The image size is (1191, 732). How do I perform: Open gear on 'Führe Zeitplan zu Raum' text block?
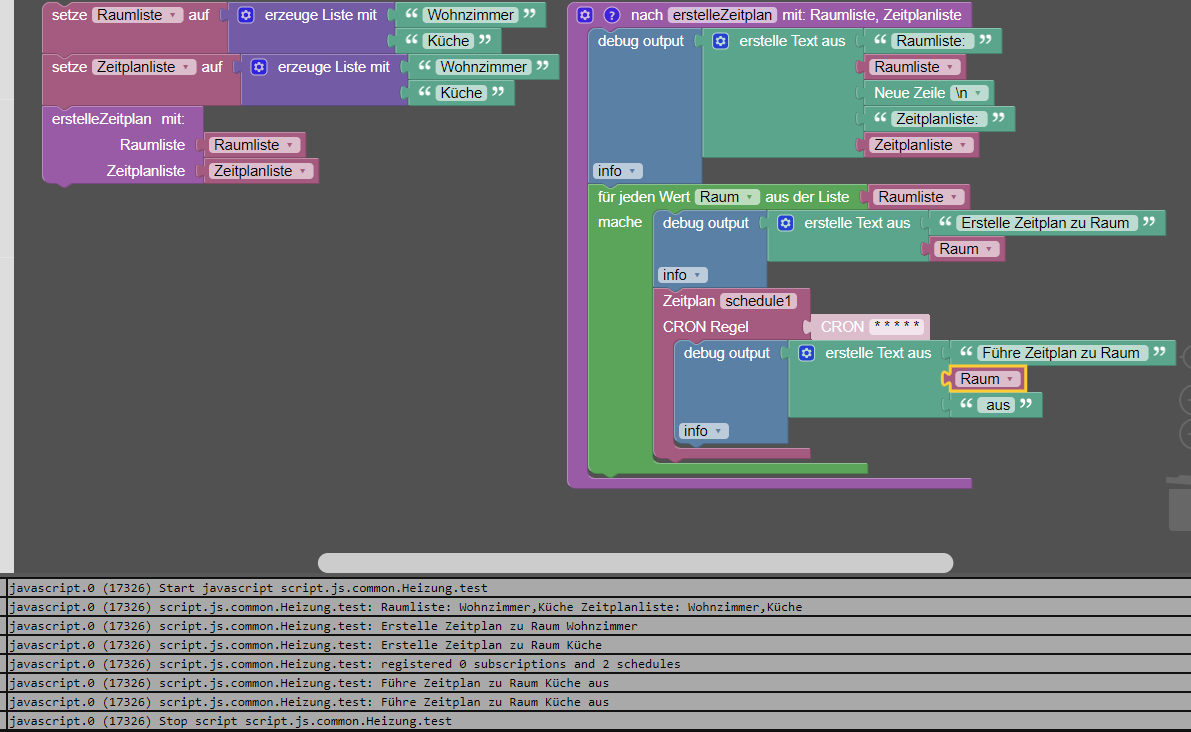[807, 353]
